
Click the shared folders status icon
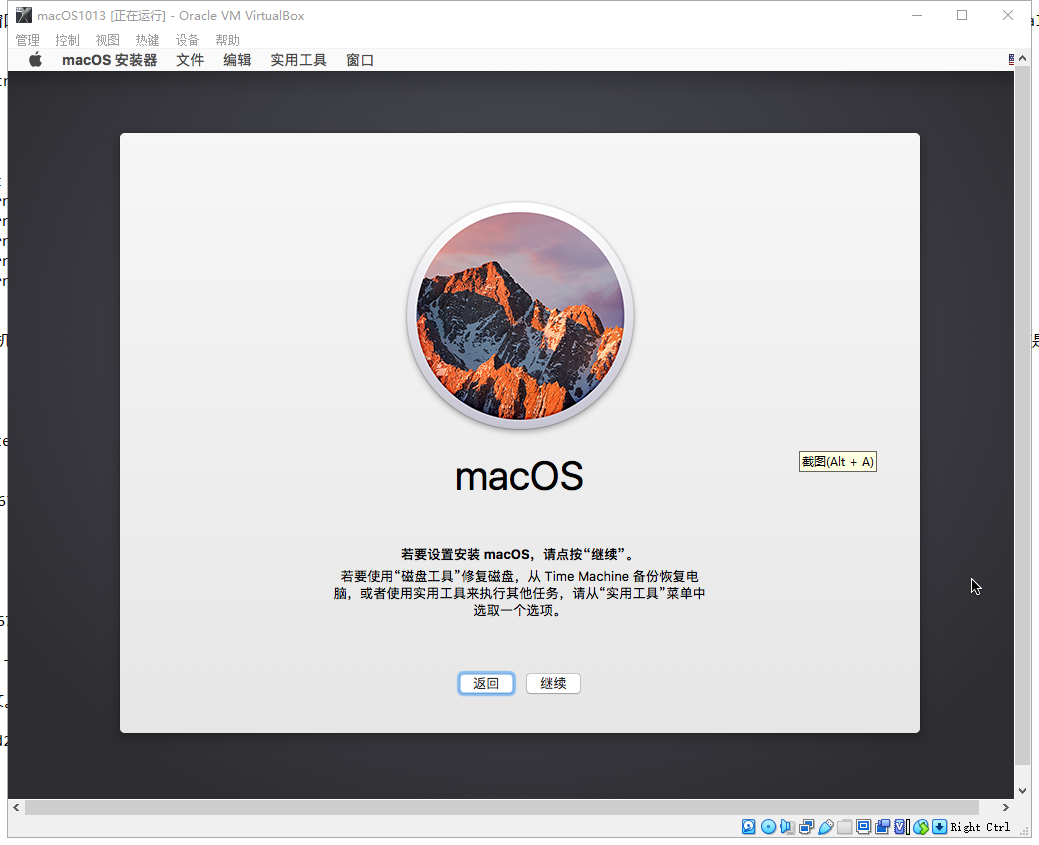click(x=844, y=826)
